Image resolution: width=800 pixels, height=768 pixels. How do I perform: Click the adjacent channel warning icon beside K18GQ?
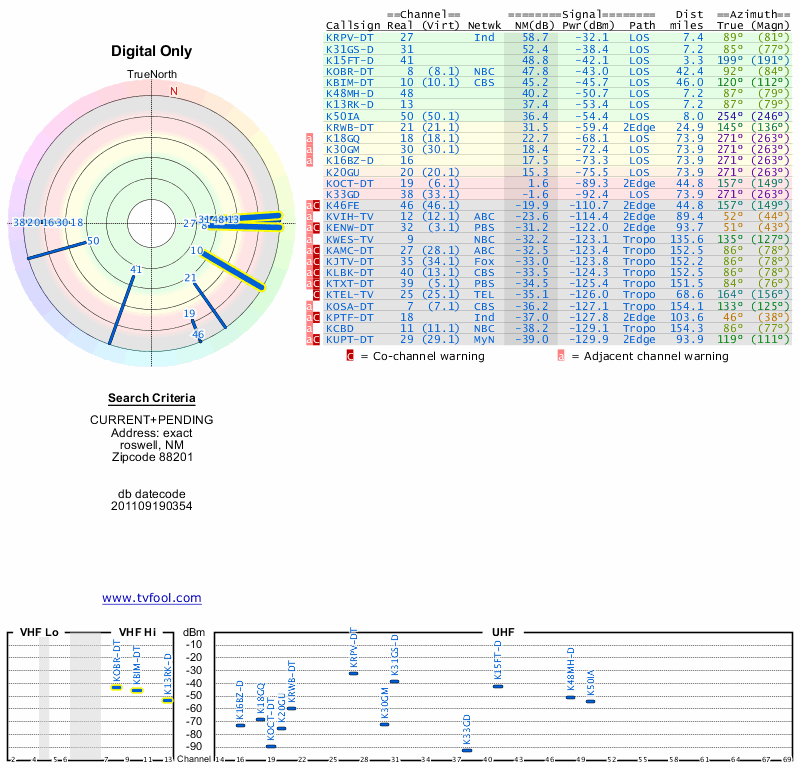click(x=309, y=138)
